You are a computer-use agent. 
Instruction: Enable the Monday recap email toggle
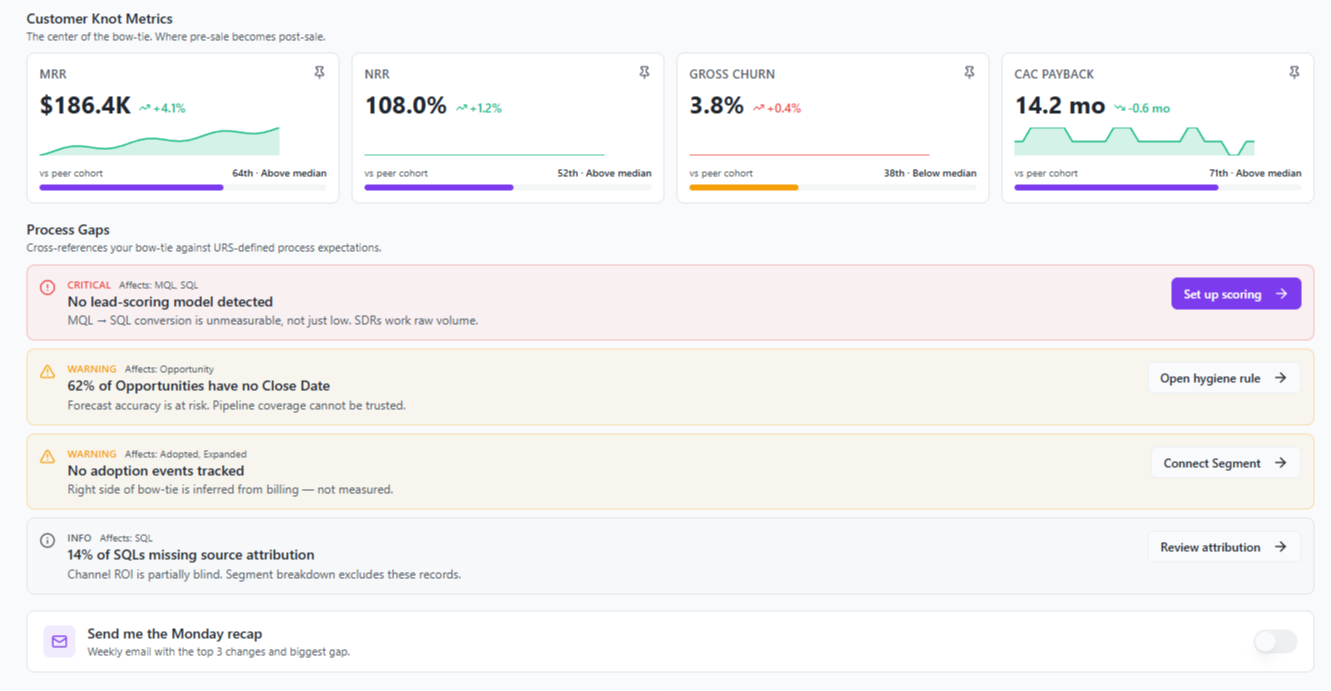1275,641
